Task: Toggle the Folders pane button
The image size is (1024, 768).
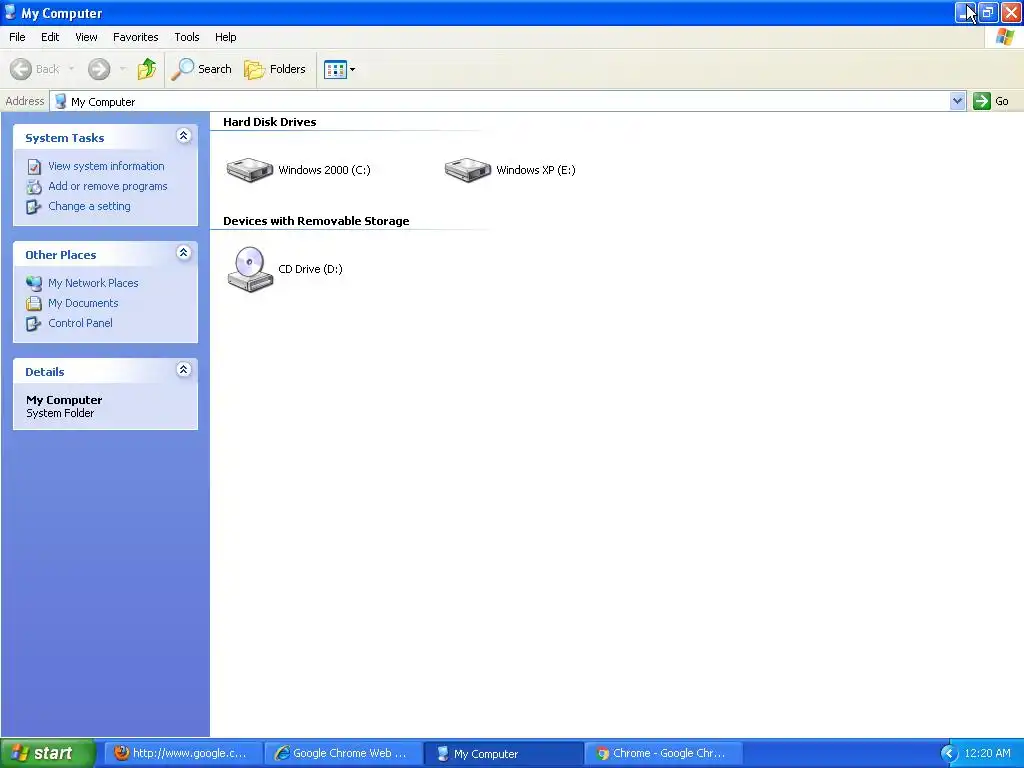Action: [275, 69]
